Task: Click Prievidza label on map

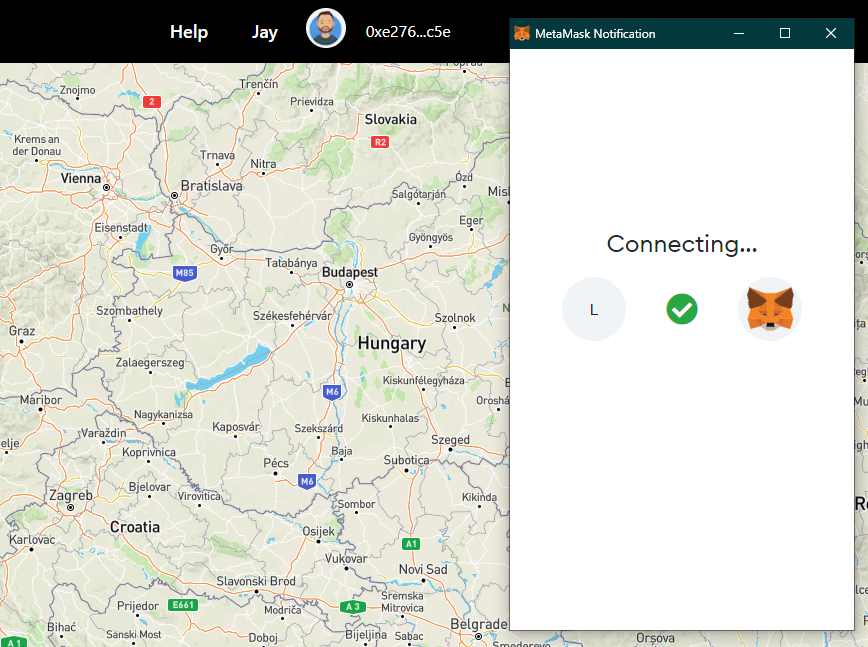Action: pos(312,101)
